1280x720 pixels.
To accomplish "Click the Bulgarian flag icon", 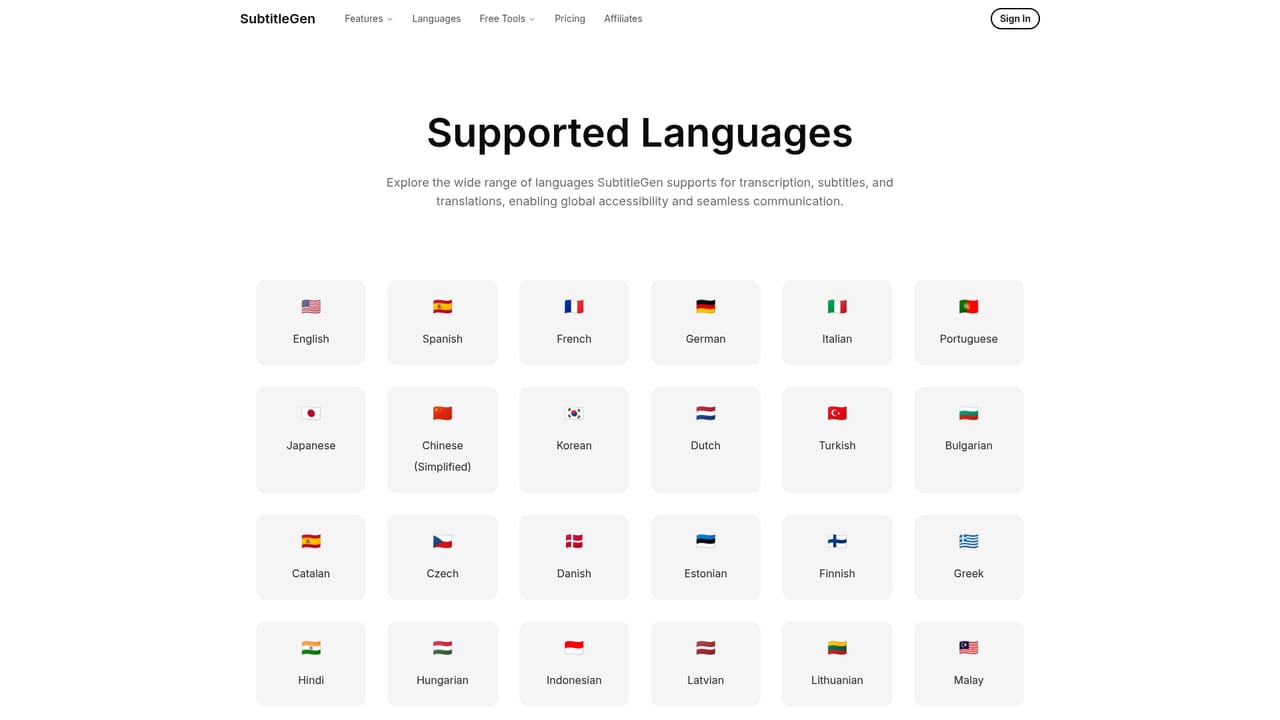I will click(x=968, y=413).
